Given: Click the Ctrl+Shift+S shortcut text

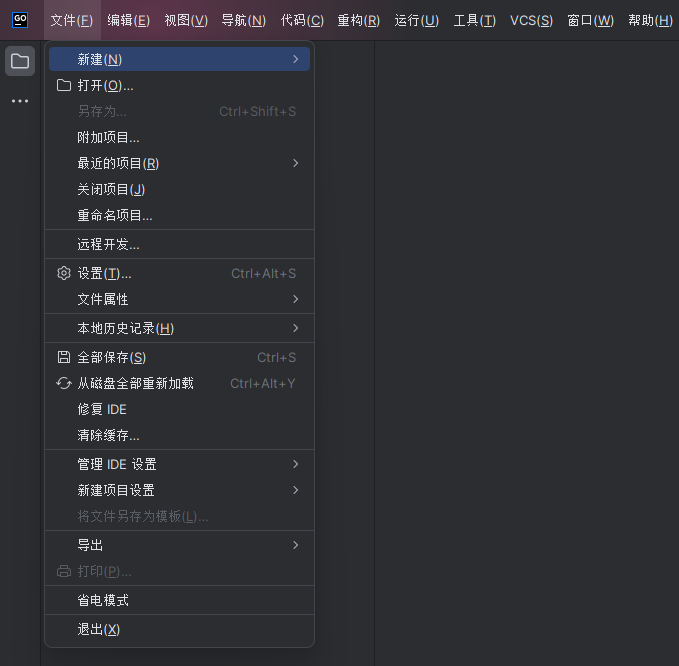Looking at the screenshot, I should click(x=258, y=111).
